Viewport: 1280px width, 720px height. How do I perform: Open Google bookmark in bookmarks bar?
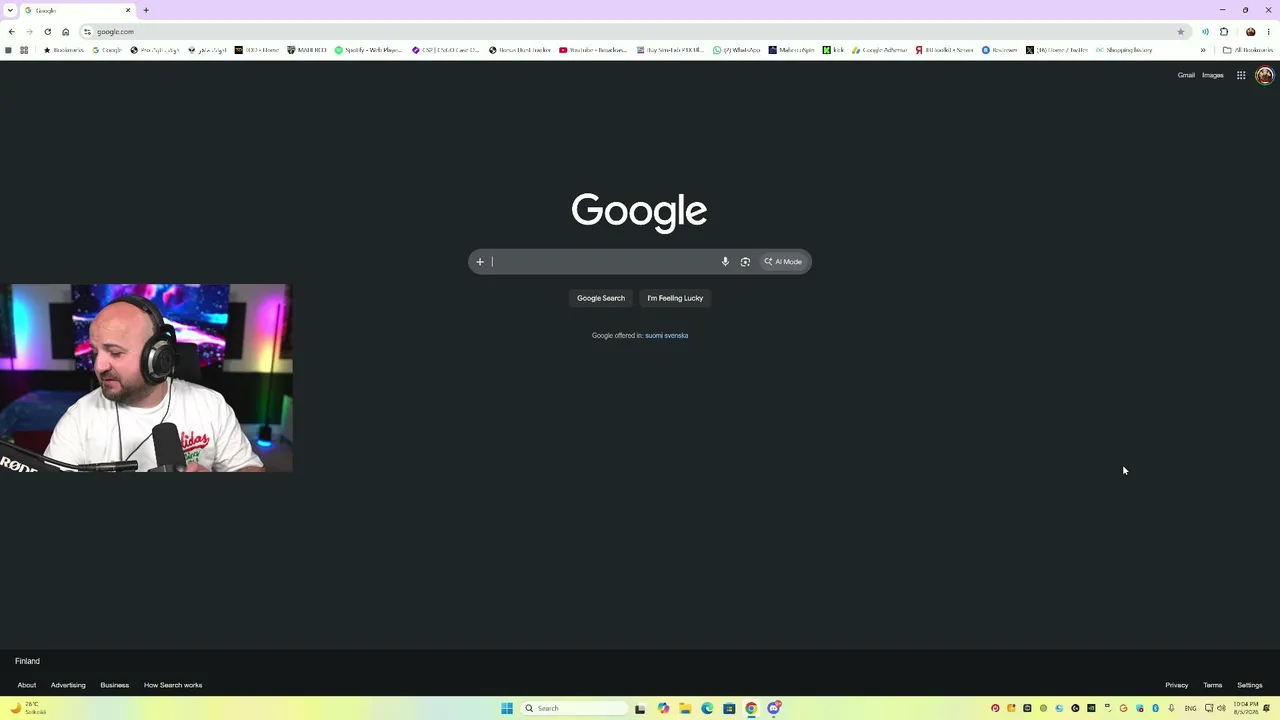107,50
